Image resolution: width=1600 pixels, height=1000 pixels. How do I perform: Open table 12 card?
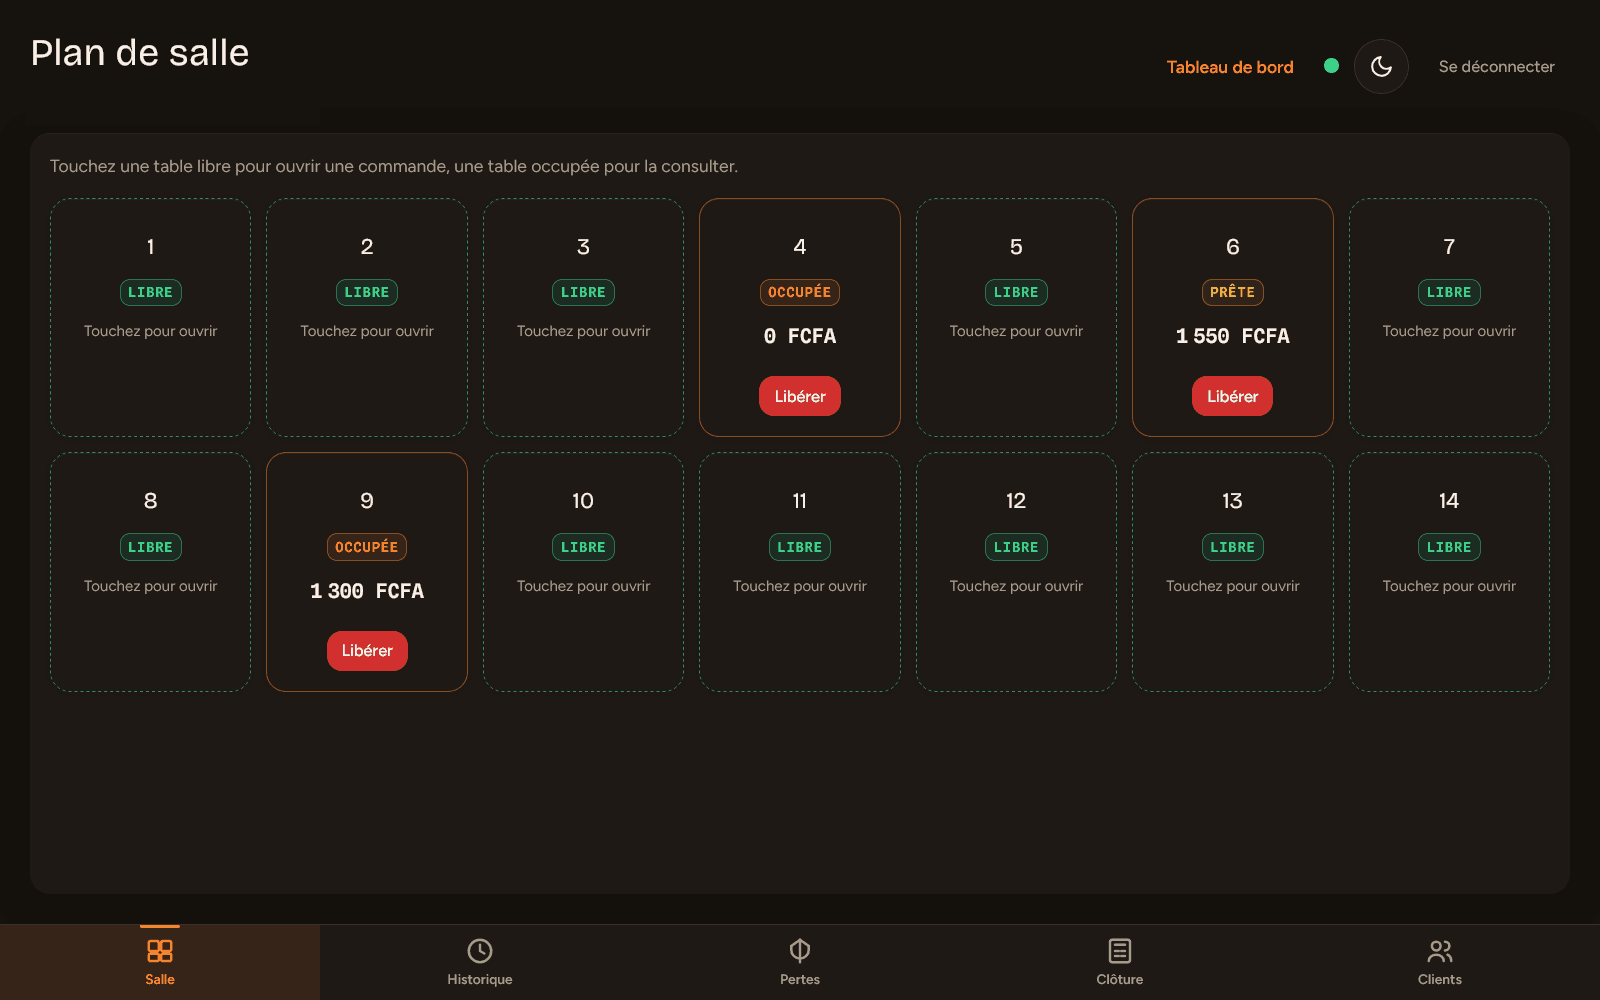pos(1016,572)
